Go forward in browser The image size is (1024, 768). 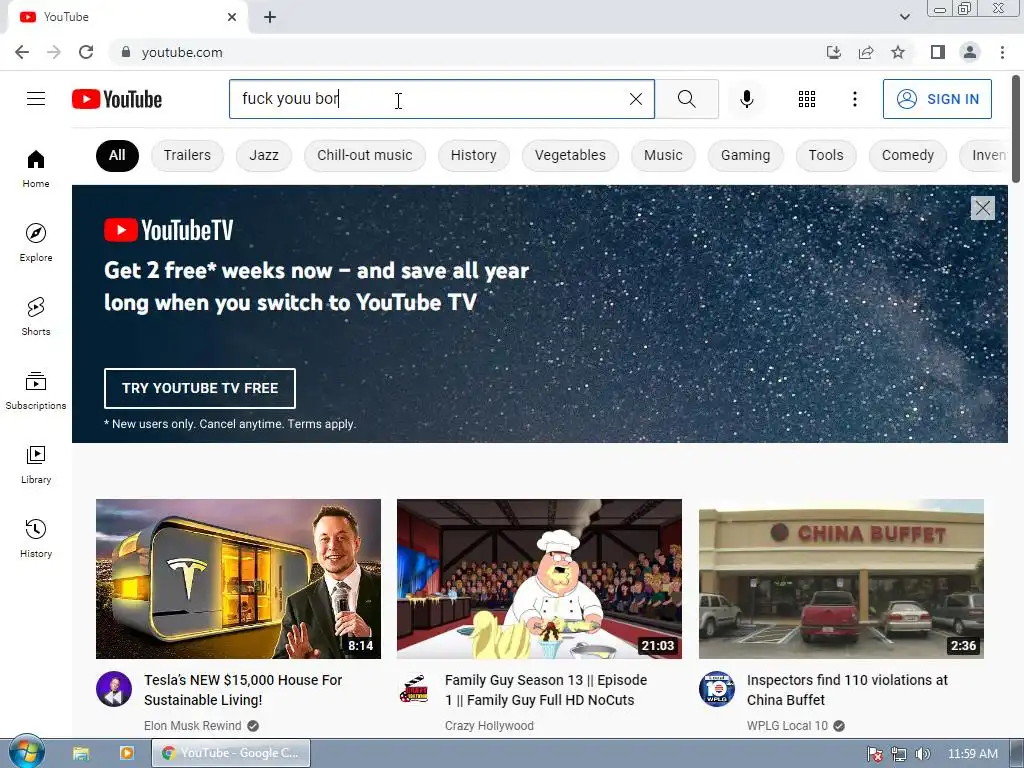pos(54,52)
